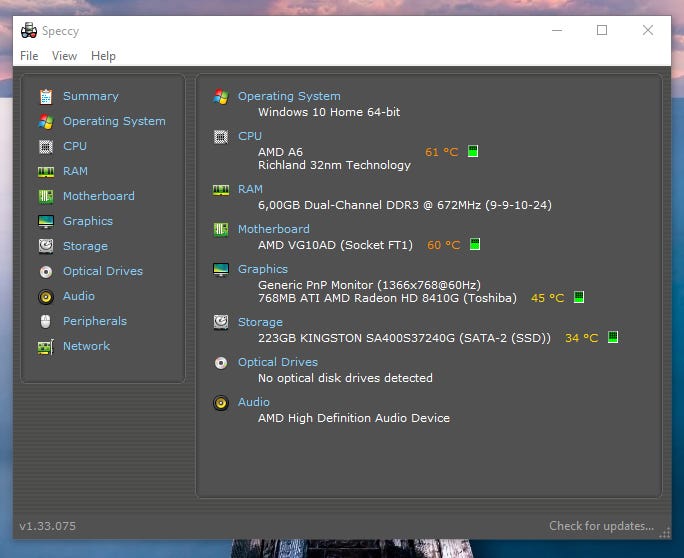The height and width of the screenshot is (558, 684).
Task: Click the green temperature indicator beside storage 34 °C
Action: pyautogui.click(x=613, y=337)
